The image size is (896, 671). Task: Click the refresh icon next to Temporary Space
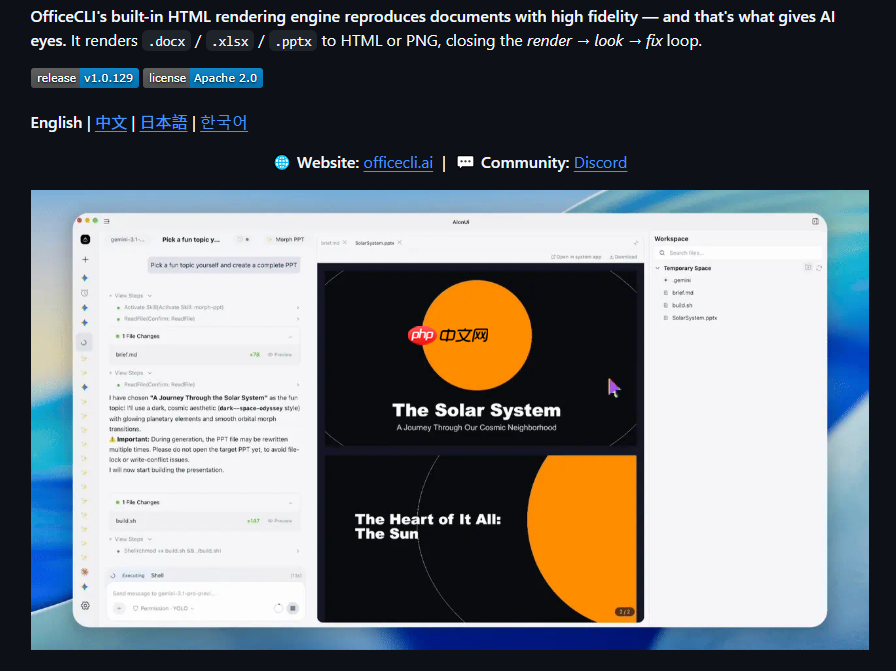coord(819,267)
